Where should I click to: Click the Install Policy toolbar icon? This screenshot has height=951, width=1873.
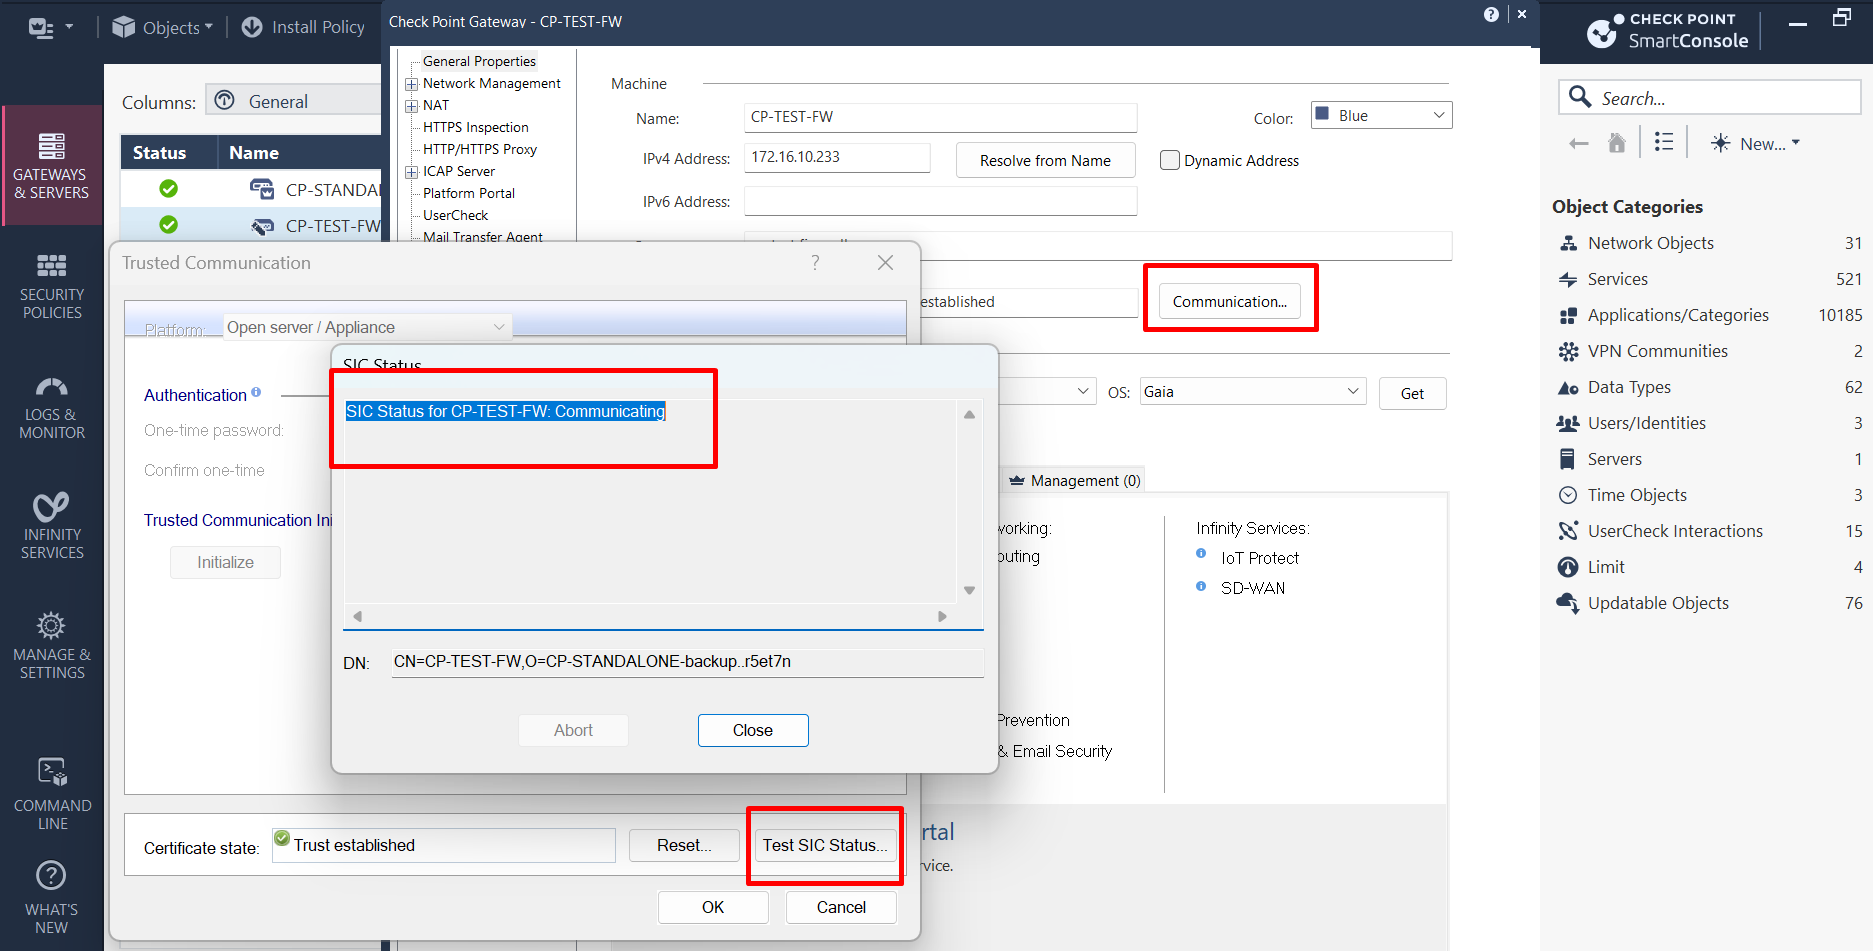click(x=252, y=27)
